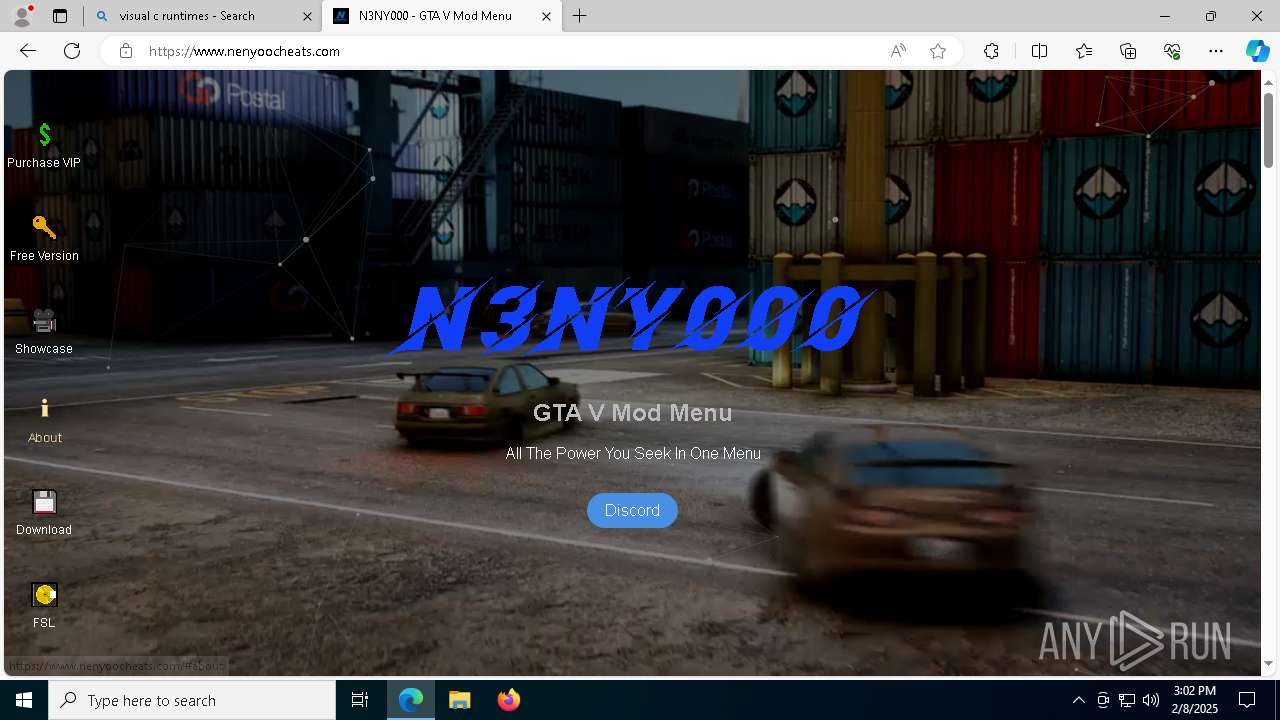Open volume control in tray

[x=1151, y=700]
